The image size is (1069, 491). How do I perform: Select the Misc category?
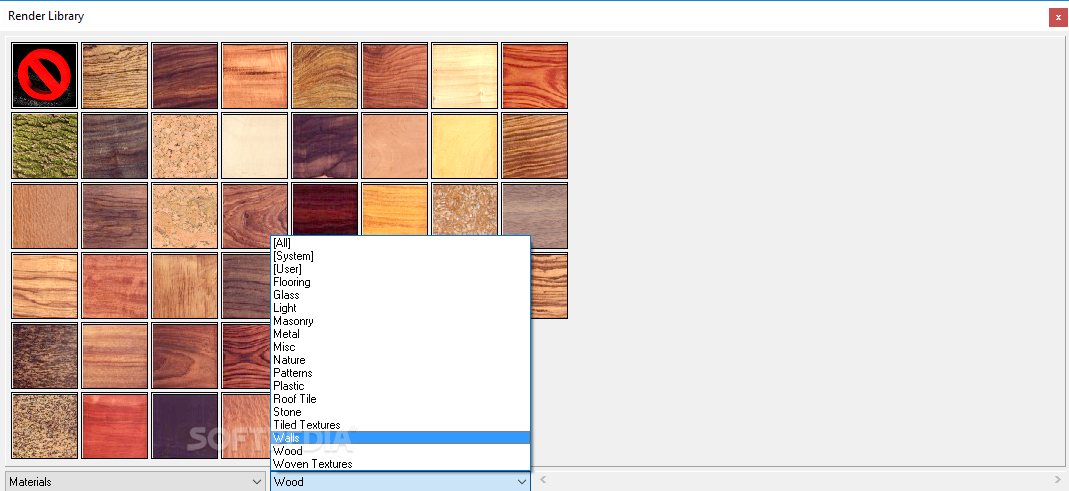[x=400, y=346]
